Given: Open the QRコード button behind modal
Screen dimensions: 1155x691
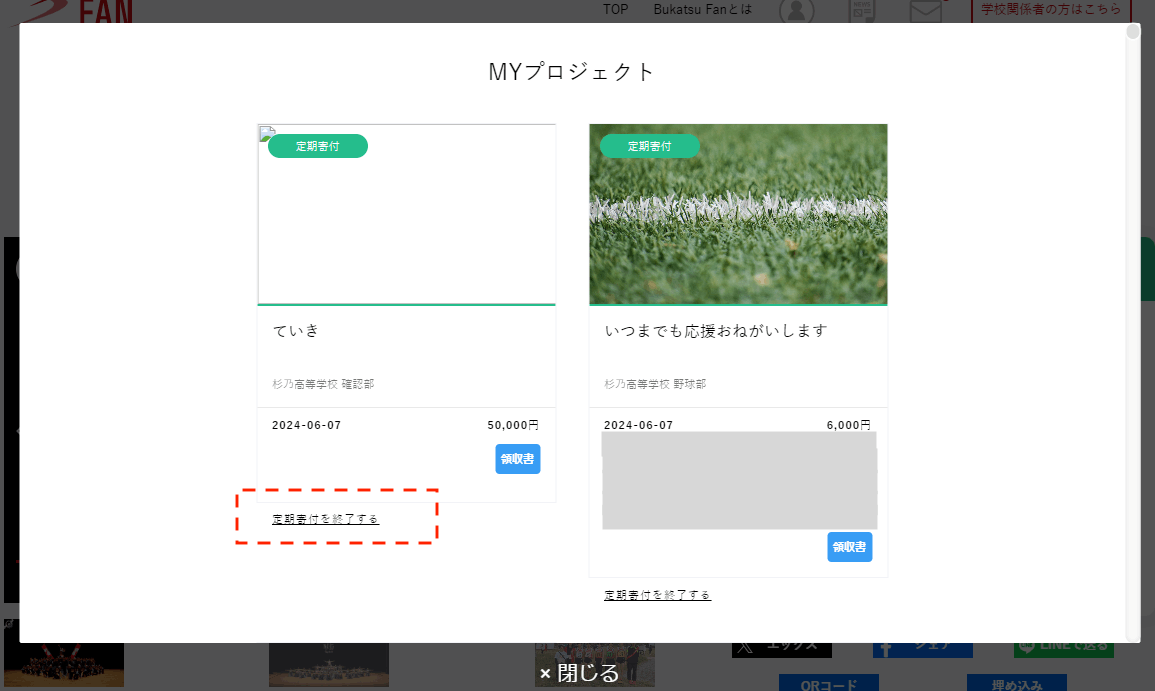Looking at the screenshot, I should (829, 683).
